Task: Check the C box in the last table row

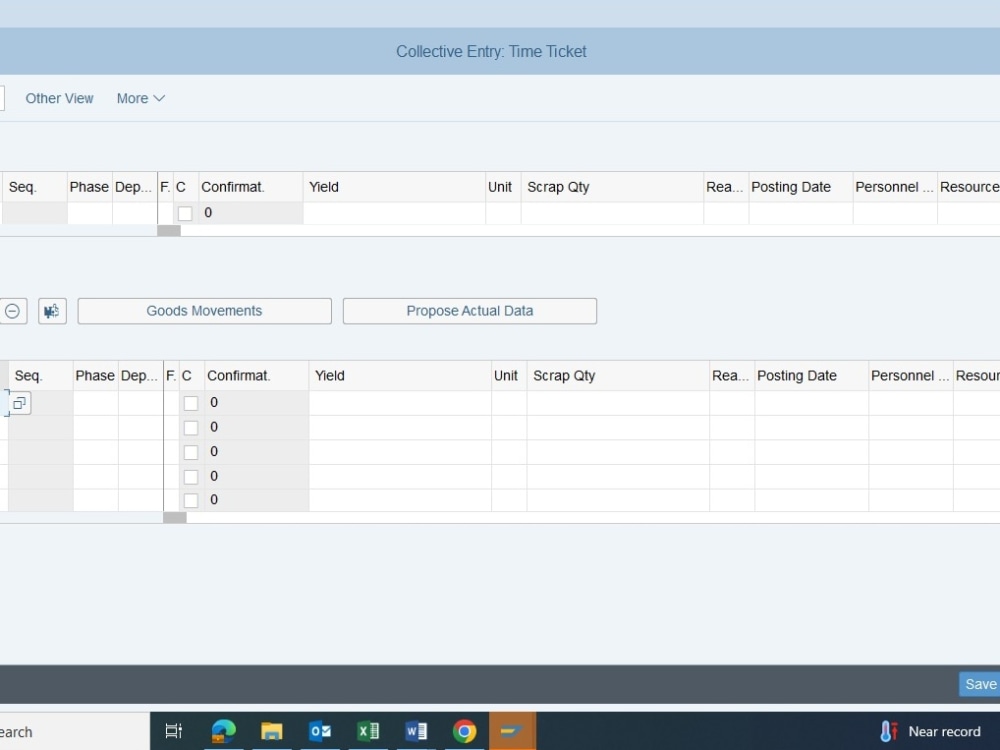Action: click(x=190, y=500)
